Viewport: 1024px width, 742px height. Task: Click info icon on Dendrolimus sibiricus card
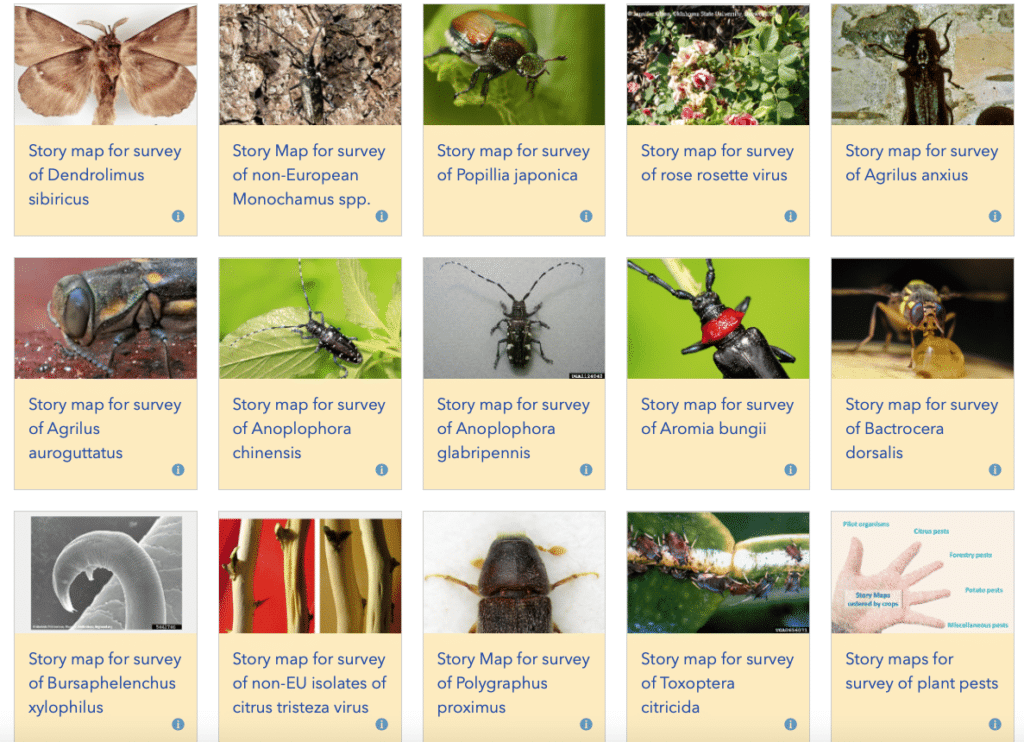click(178, 216)
